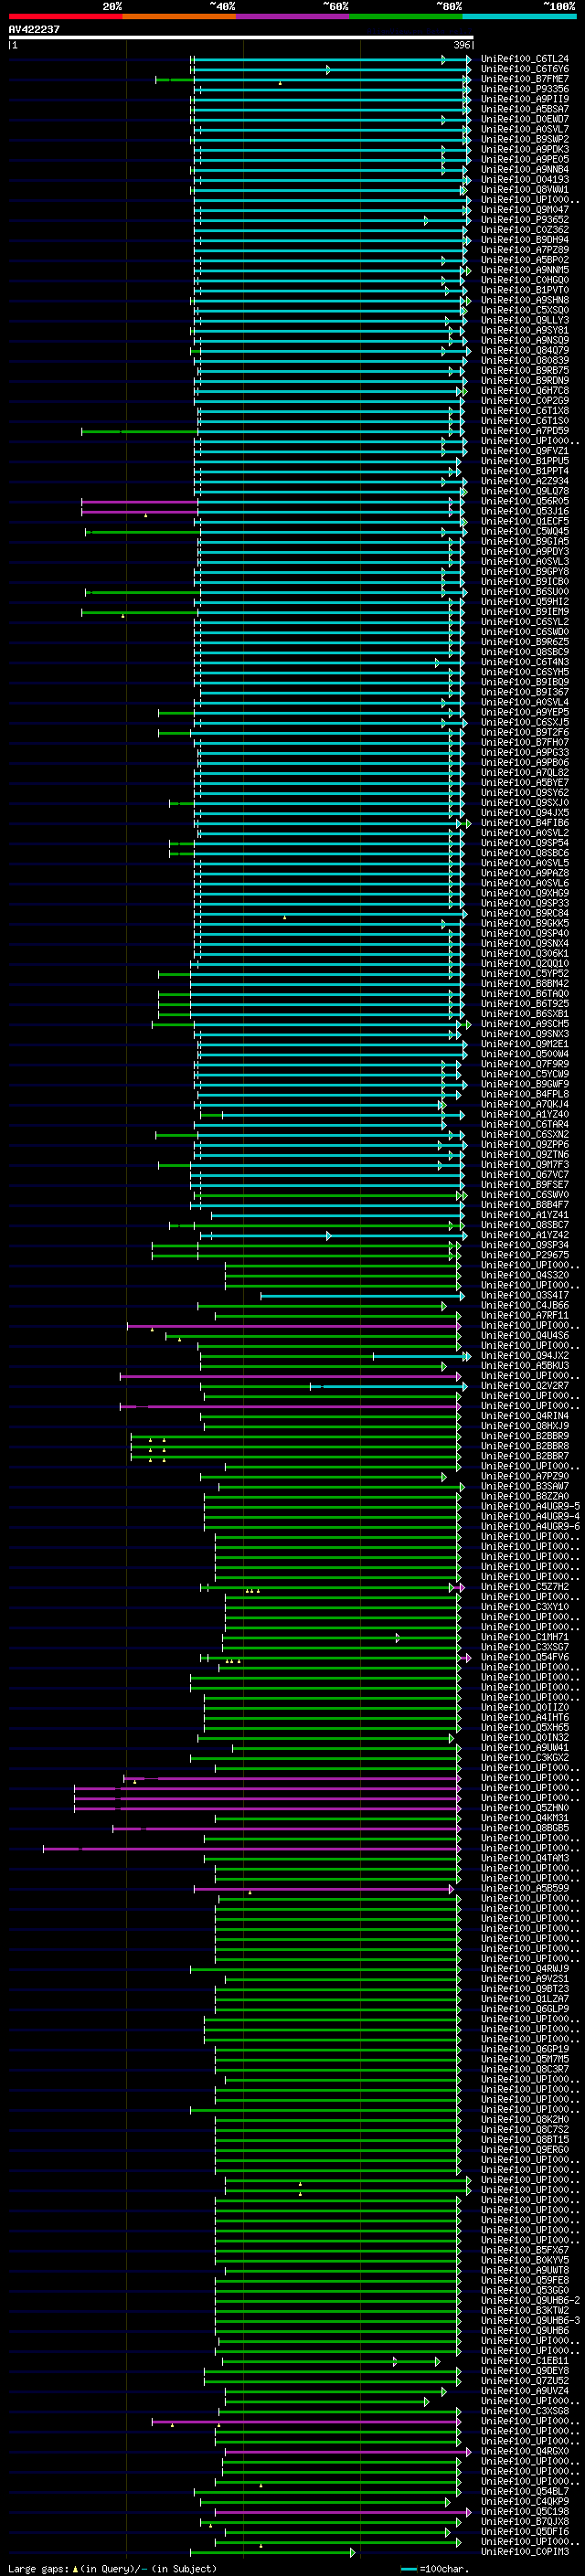Click the purple alignment bar of UniRef100_Q4RGX0
Screen dimensions: 585x2576
point(347,2452)
